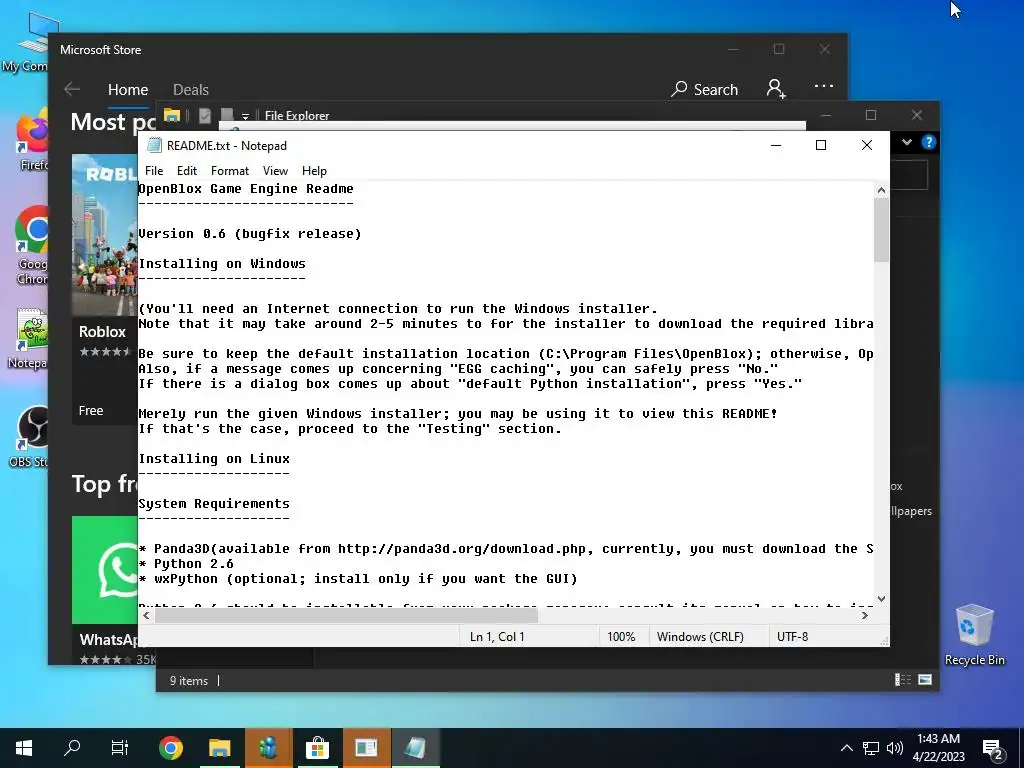The height and width of the screenshot is (768, 1024).
Task: Open Chrome from the taskbar
Action: coord(170,748)
